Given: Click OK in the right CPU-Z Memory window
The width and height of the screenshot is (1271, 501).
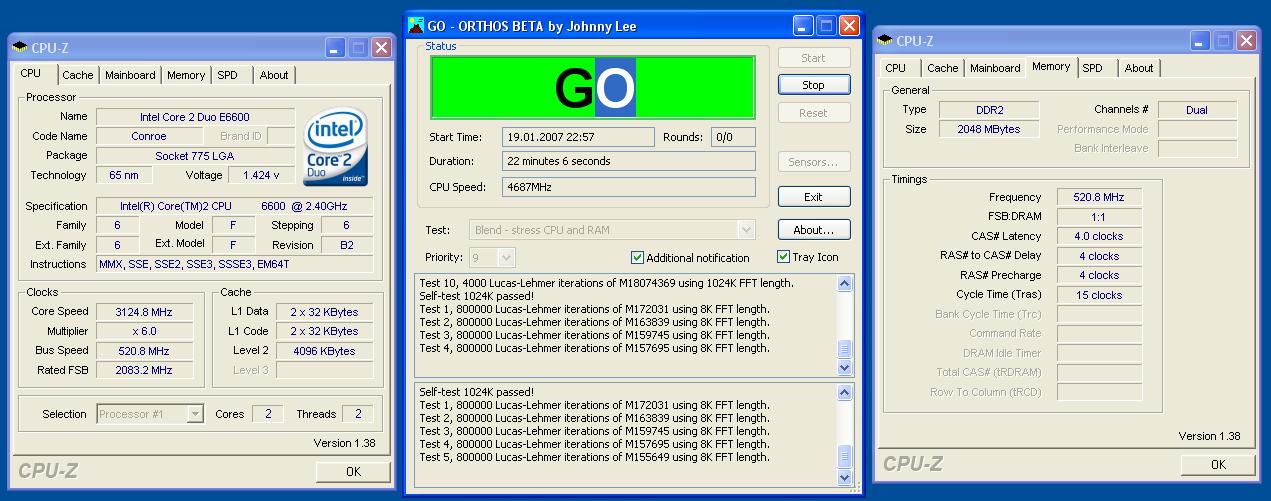Looking at the screenshot, I should coord(1218,464).
